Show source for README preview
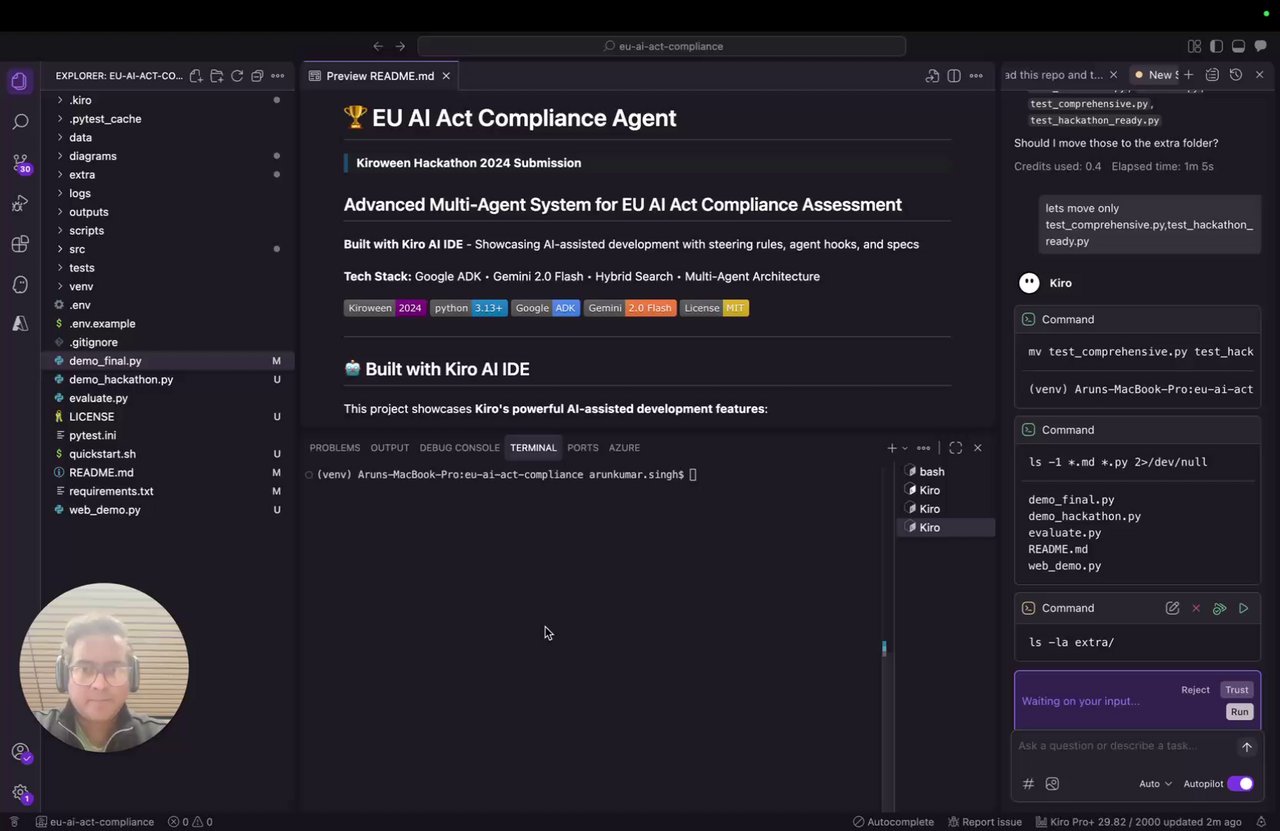The width and height of the screenshot is (1280, 831). (x=932, y=76)
